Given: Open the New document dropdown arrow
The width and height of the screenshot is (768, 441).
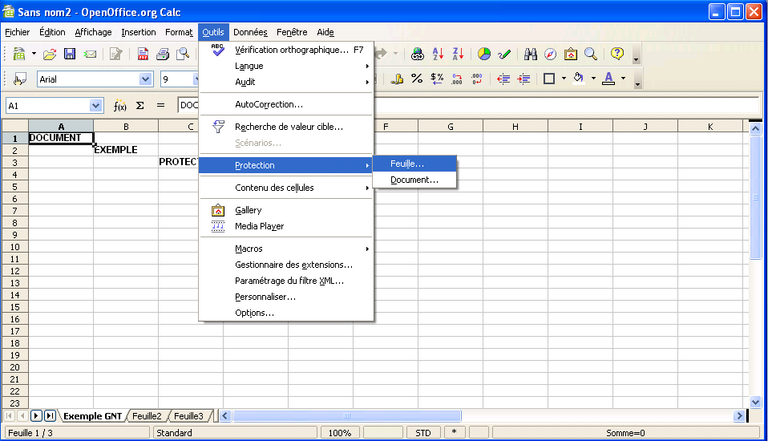Looking at the screenshot, I should 34,54.
